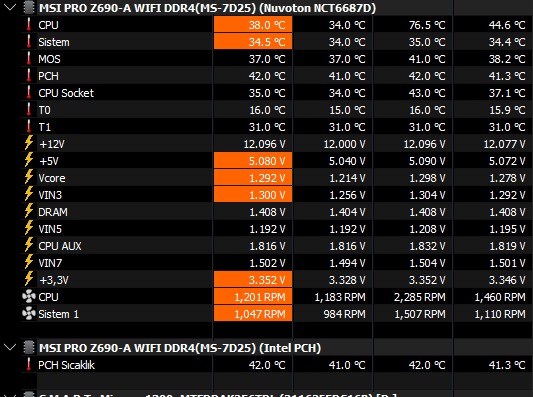The height and width of the screenshot is (397, 533).
Task: Select the PCH Sıcaklık row label
Action: [66, 365]
